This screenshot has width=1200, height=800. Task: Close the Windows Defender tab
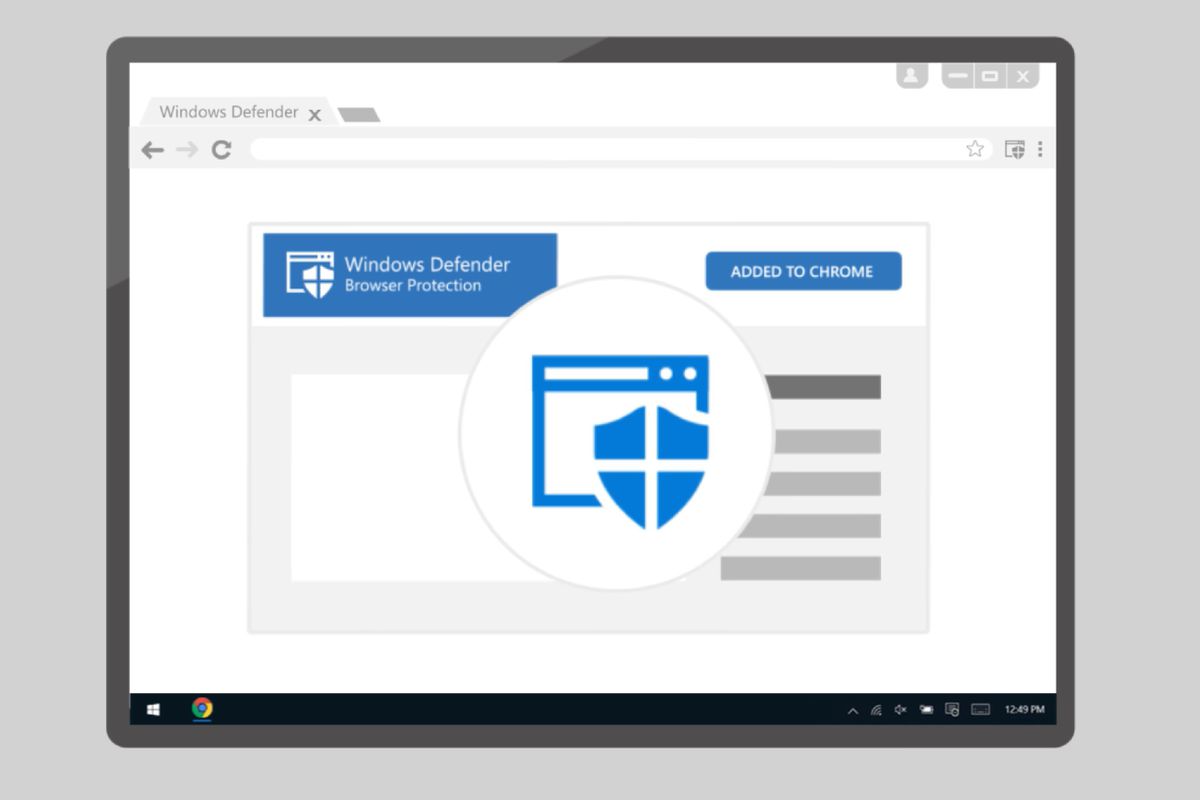click(315, 114)
